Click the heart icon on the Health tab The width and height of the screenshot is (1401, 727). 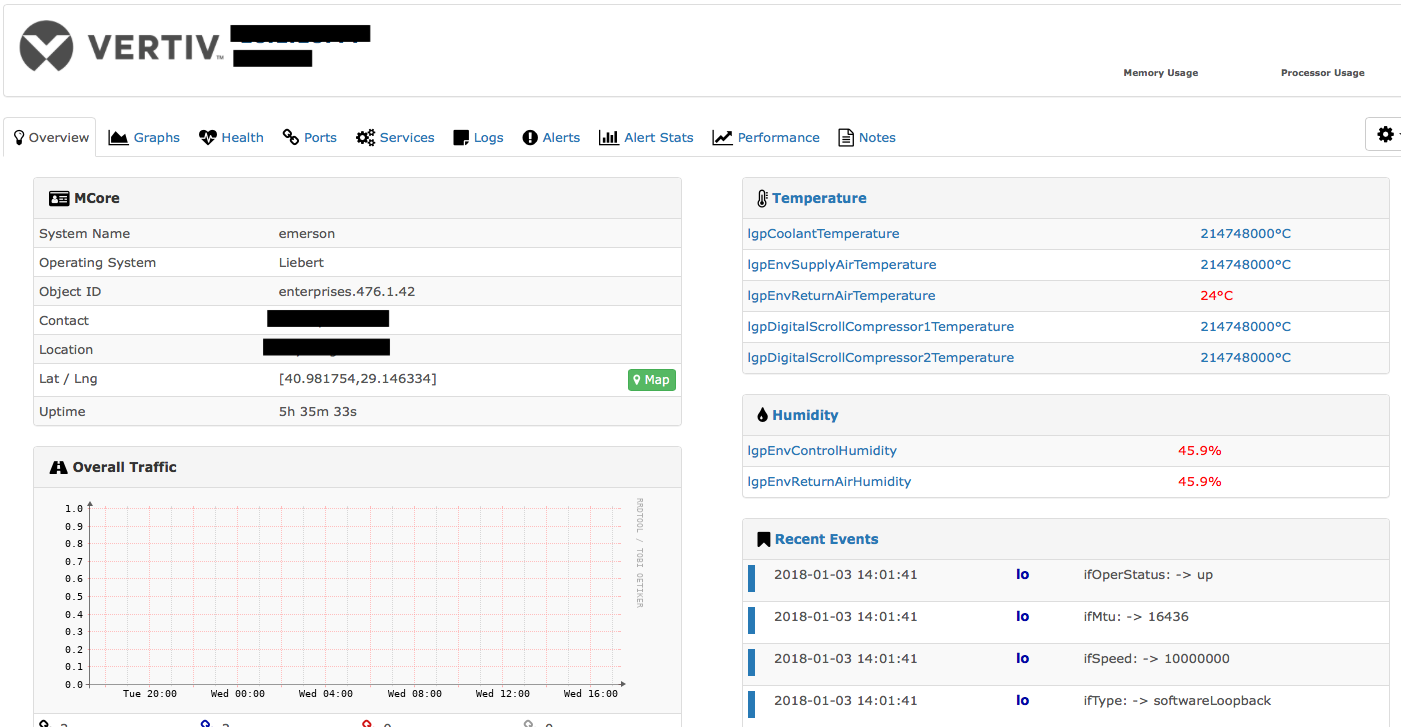[x=207, y=137]
